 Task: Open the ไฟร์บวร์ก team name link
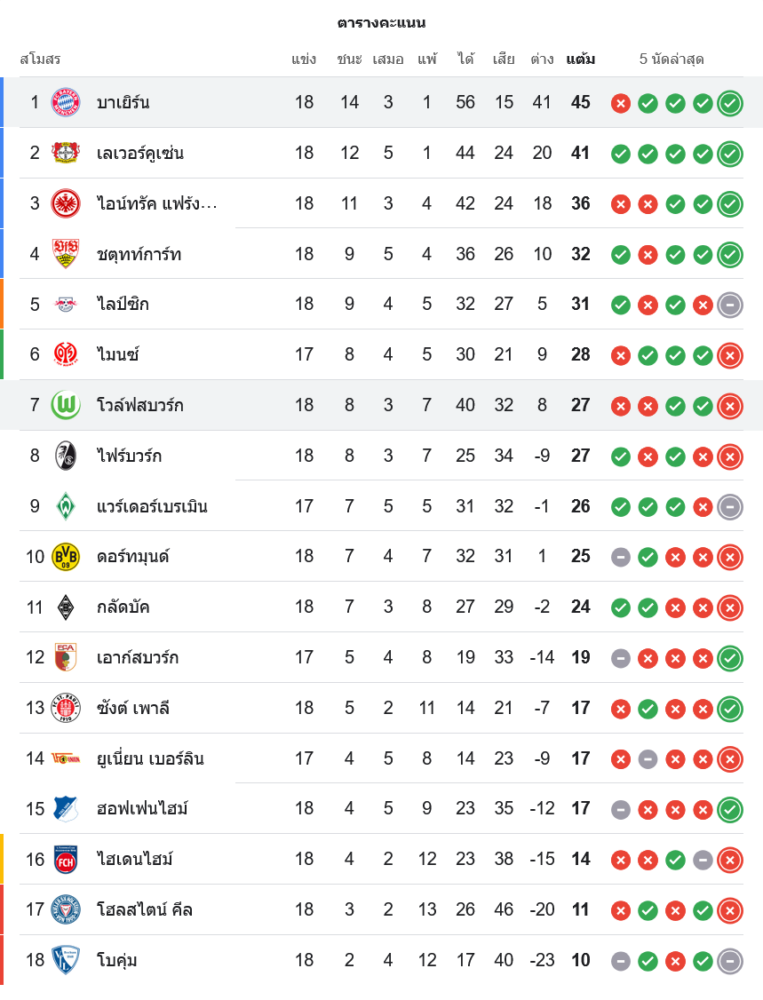pyautogui.click(x=129, y=456)
